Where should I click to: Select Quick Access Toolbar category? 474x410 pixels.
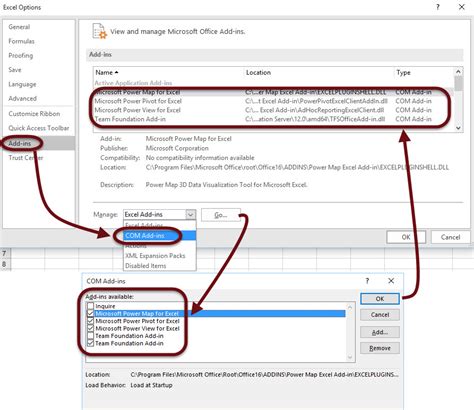(39, 128)
